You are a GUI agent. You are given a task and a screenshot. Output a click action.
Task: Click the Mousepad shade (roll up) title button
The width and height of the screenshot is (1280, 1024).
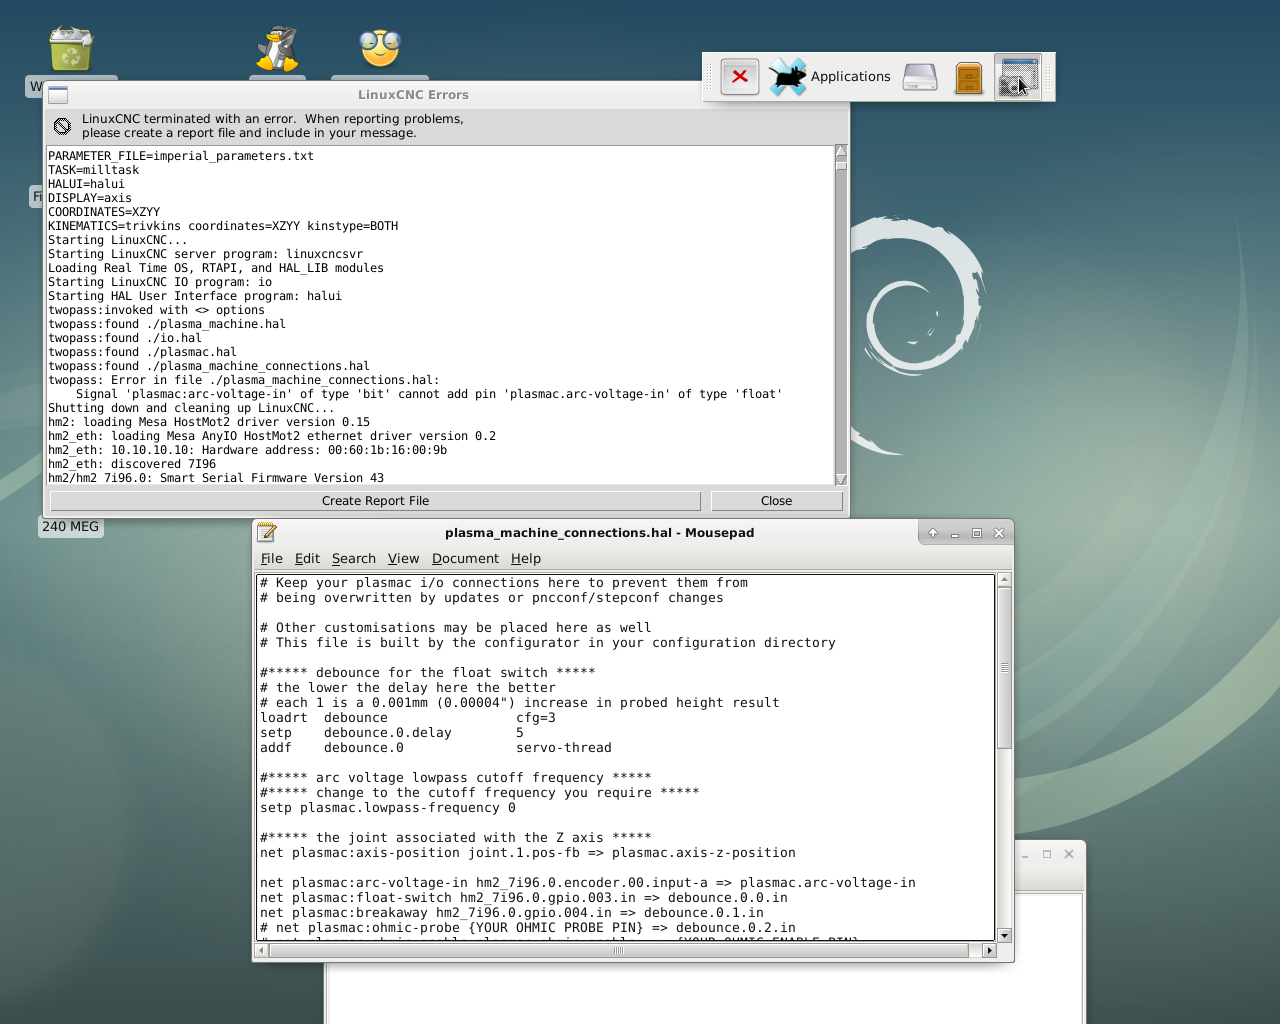pyautogui.click(x=933, y=533)
